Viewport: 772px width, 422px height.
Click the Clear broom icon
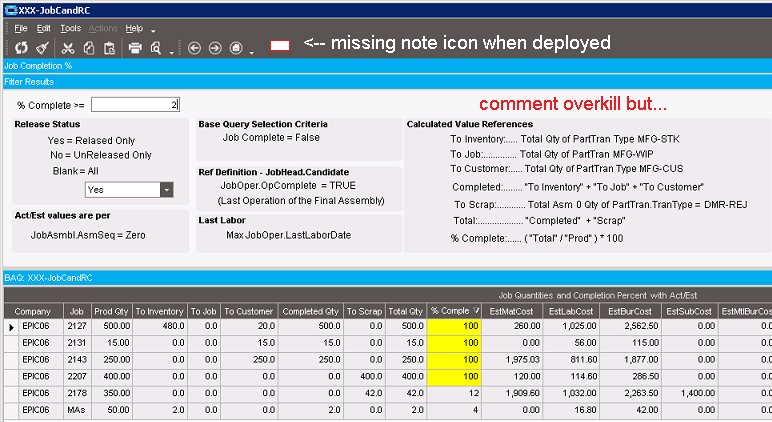(42, 48)
